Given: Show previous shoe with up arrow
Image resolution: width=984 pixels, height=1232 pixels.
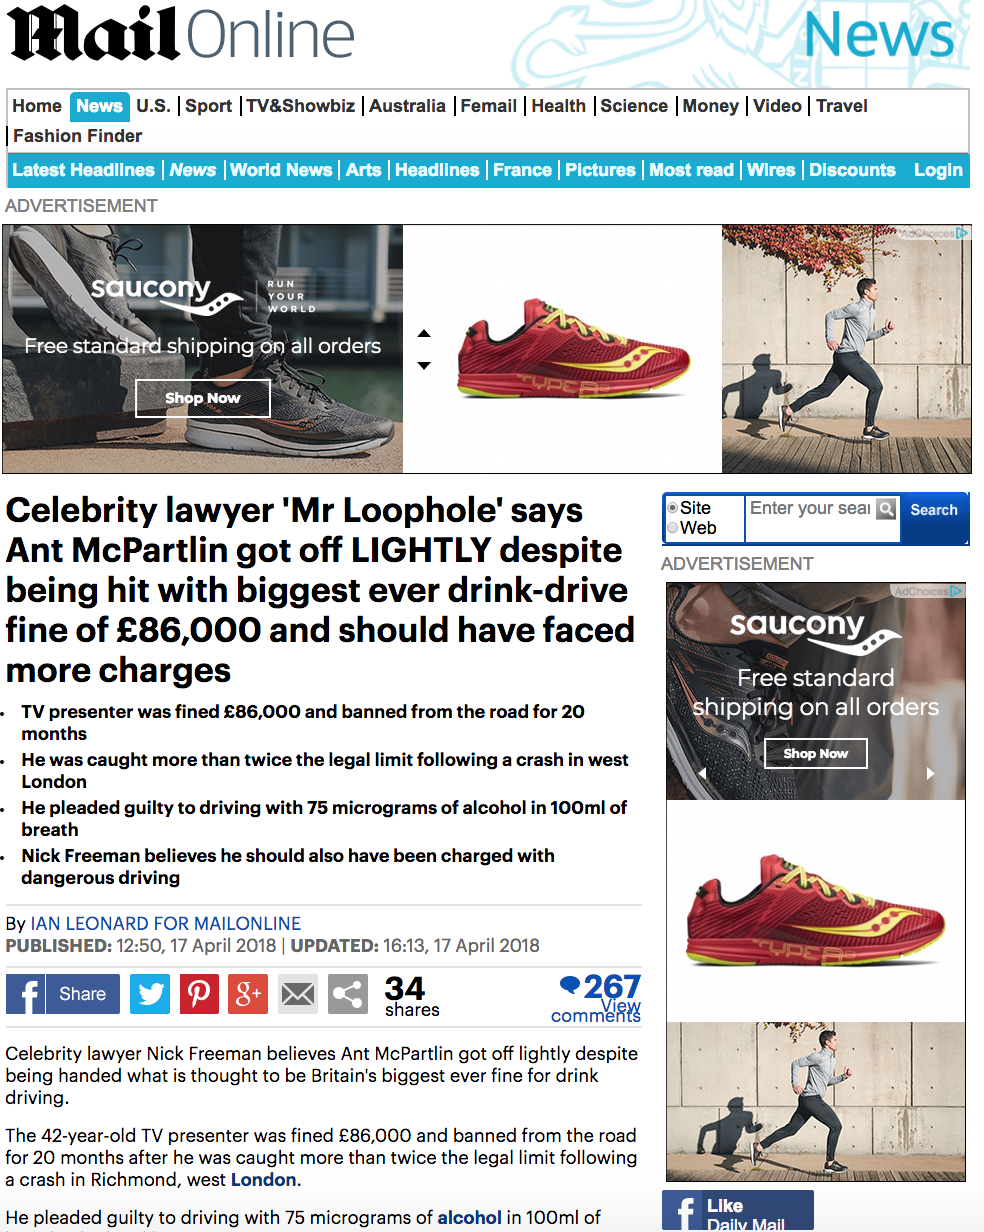Looking at the screenshot, I should point(424,334).
